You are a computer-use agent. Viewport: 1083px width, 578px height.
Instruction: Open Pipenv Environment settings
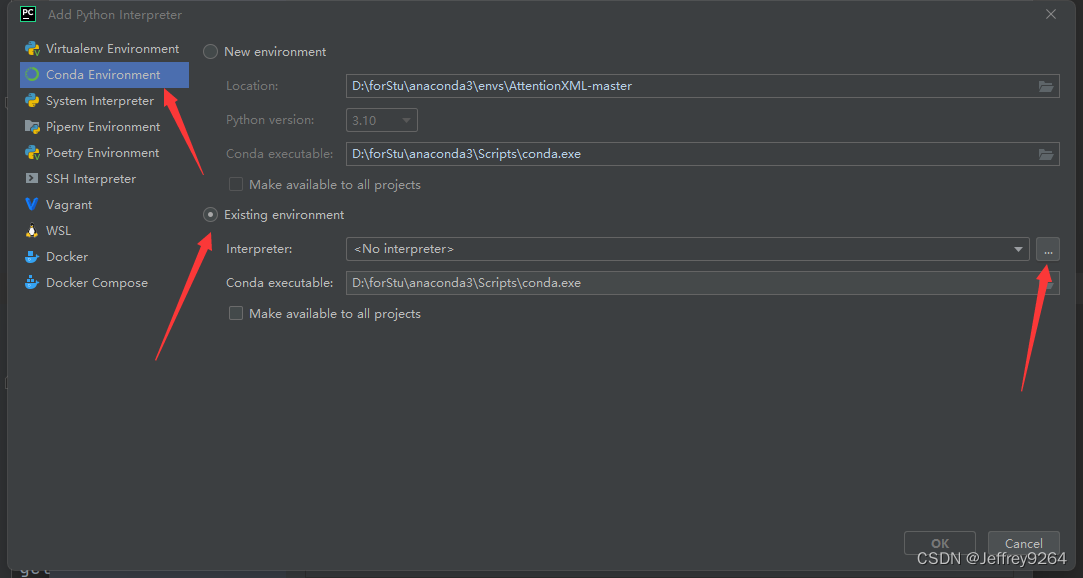[104, 127]
